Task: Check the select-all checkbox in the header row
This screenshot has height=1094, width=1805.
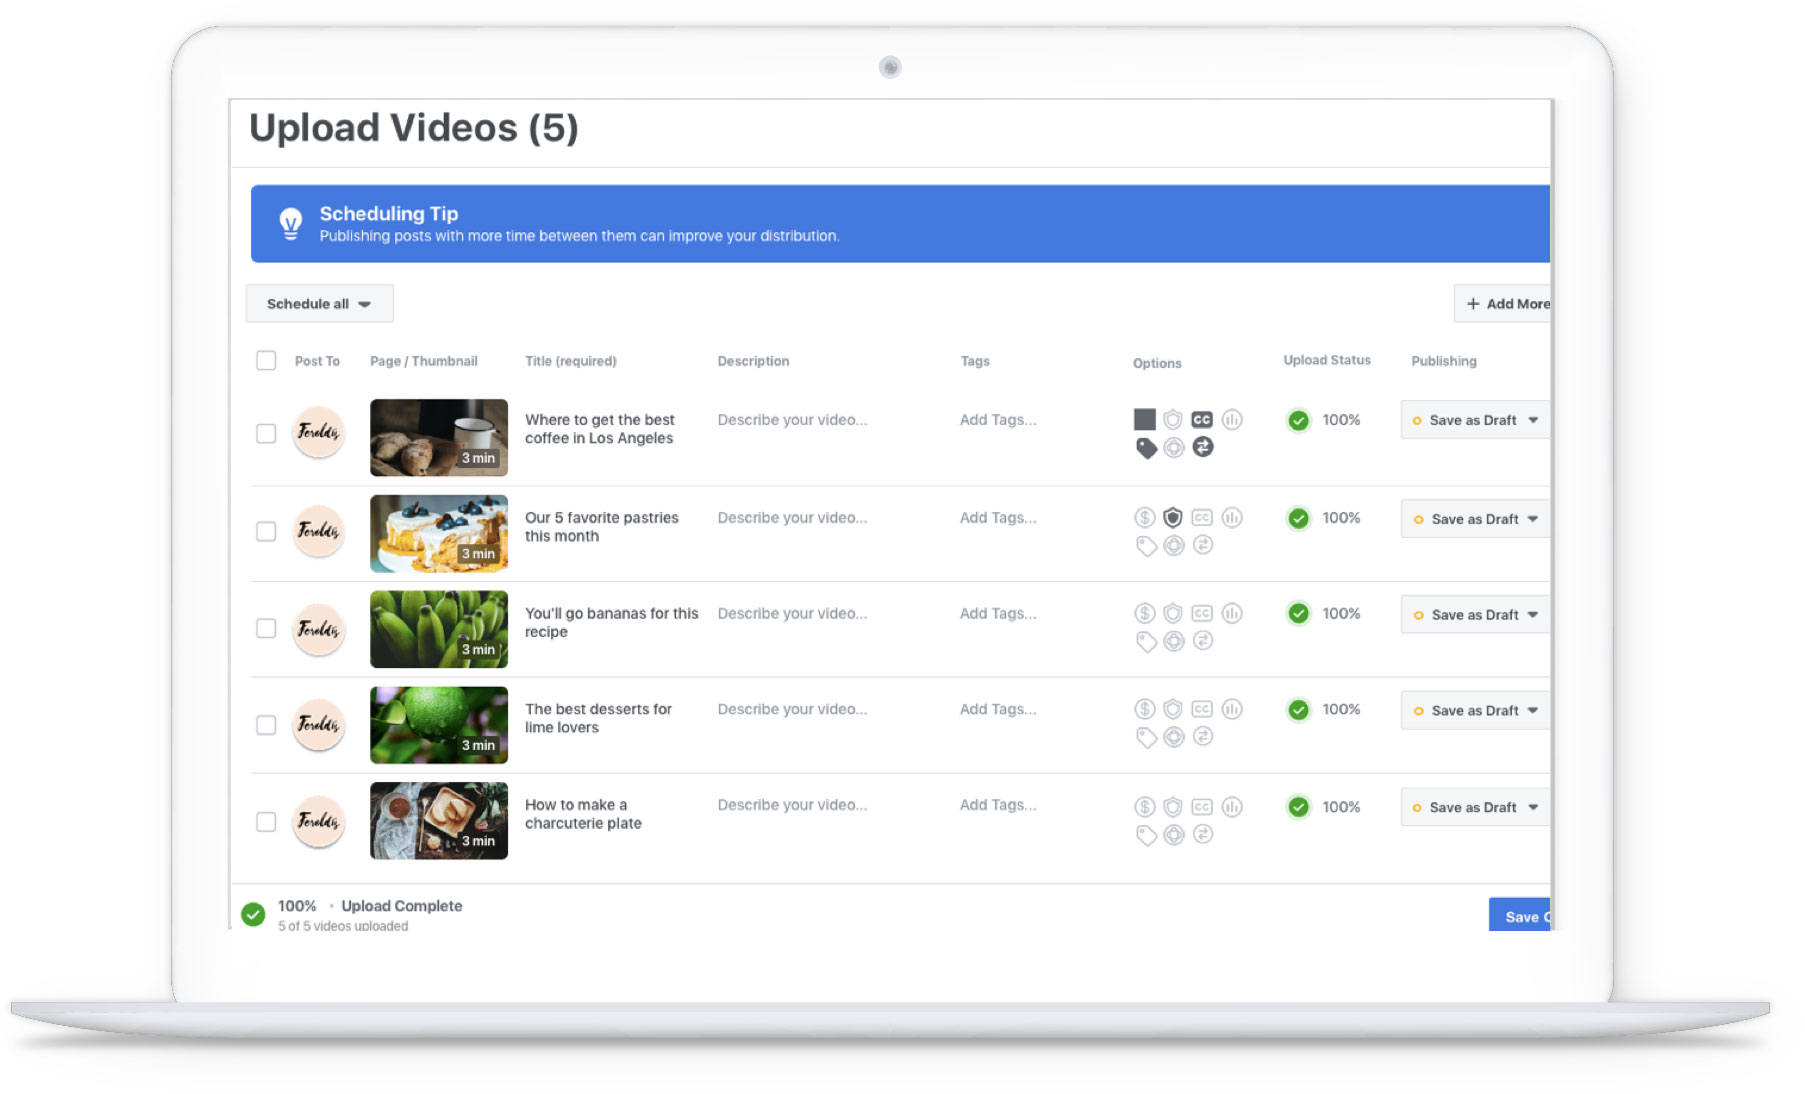Action: click(266, 360)
